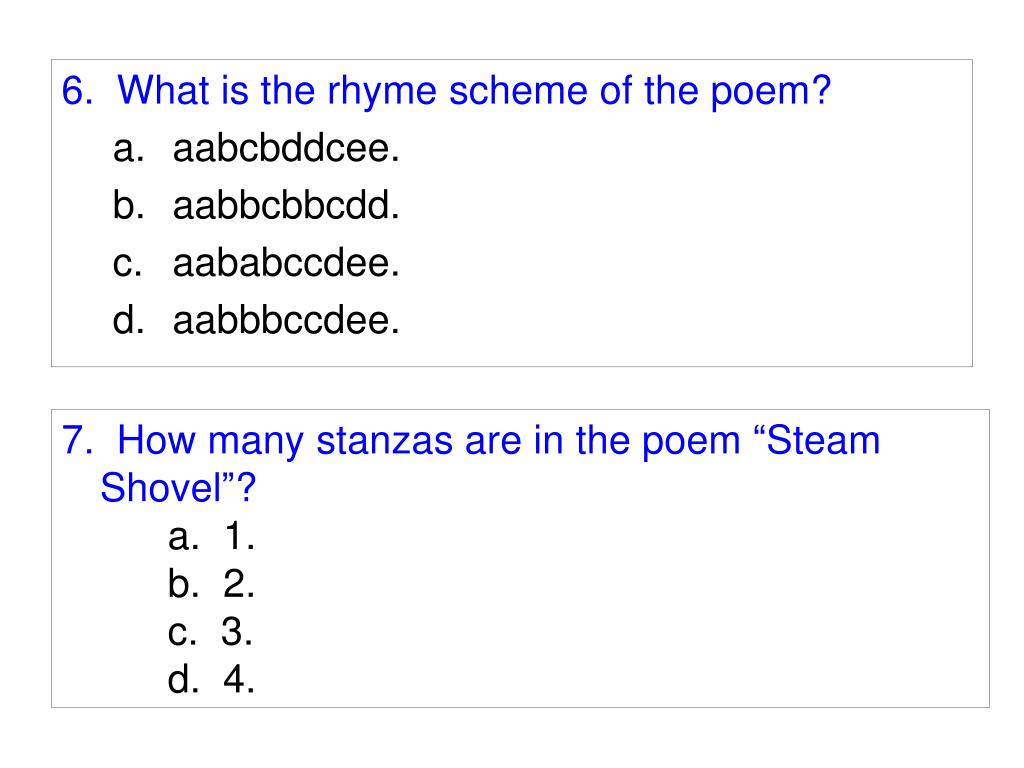The height and width of the screenshot is (768, 1024).
Task: Choose answer c. aababccdee
Action: click(x=255, y=263)
